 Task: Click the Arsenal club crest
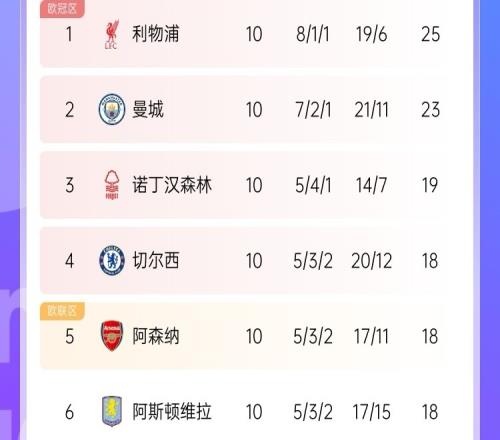pyautogui.click(x=112, y=336)
